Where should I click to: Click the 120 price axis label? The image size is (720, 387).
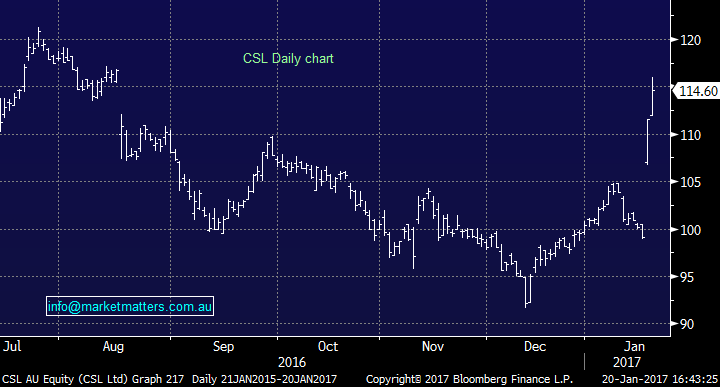pyautogui.click(x=691, y=40)
